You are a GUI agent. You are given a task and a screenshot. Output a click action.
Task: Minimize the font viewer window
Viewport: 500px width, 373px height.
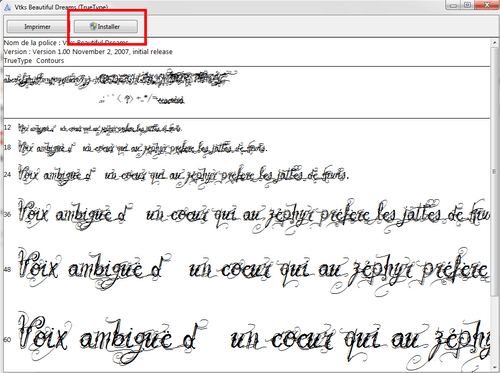[453, 5]
